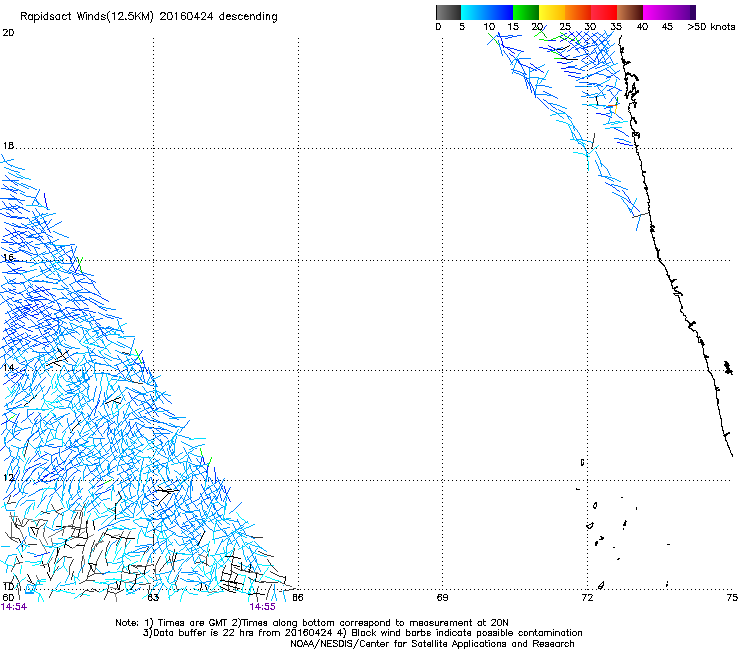Click the legend tick label '45'
This screenshot has height=650, width=740.
click(667, 27)
